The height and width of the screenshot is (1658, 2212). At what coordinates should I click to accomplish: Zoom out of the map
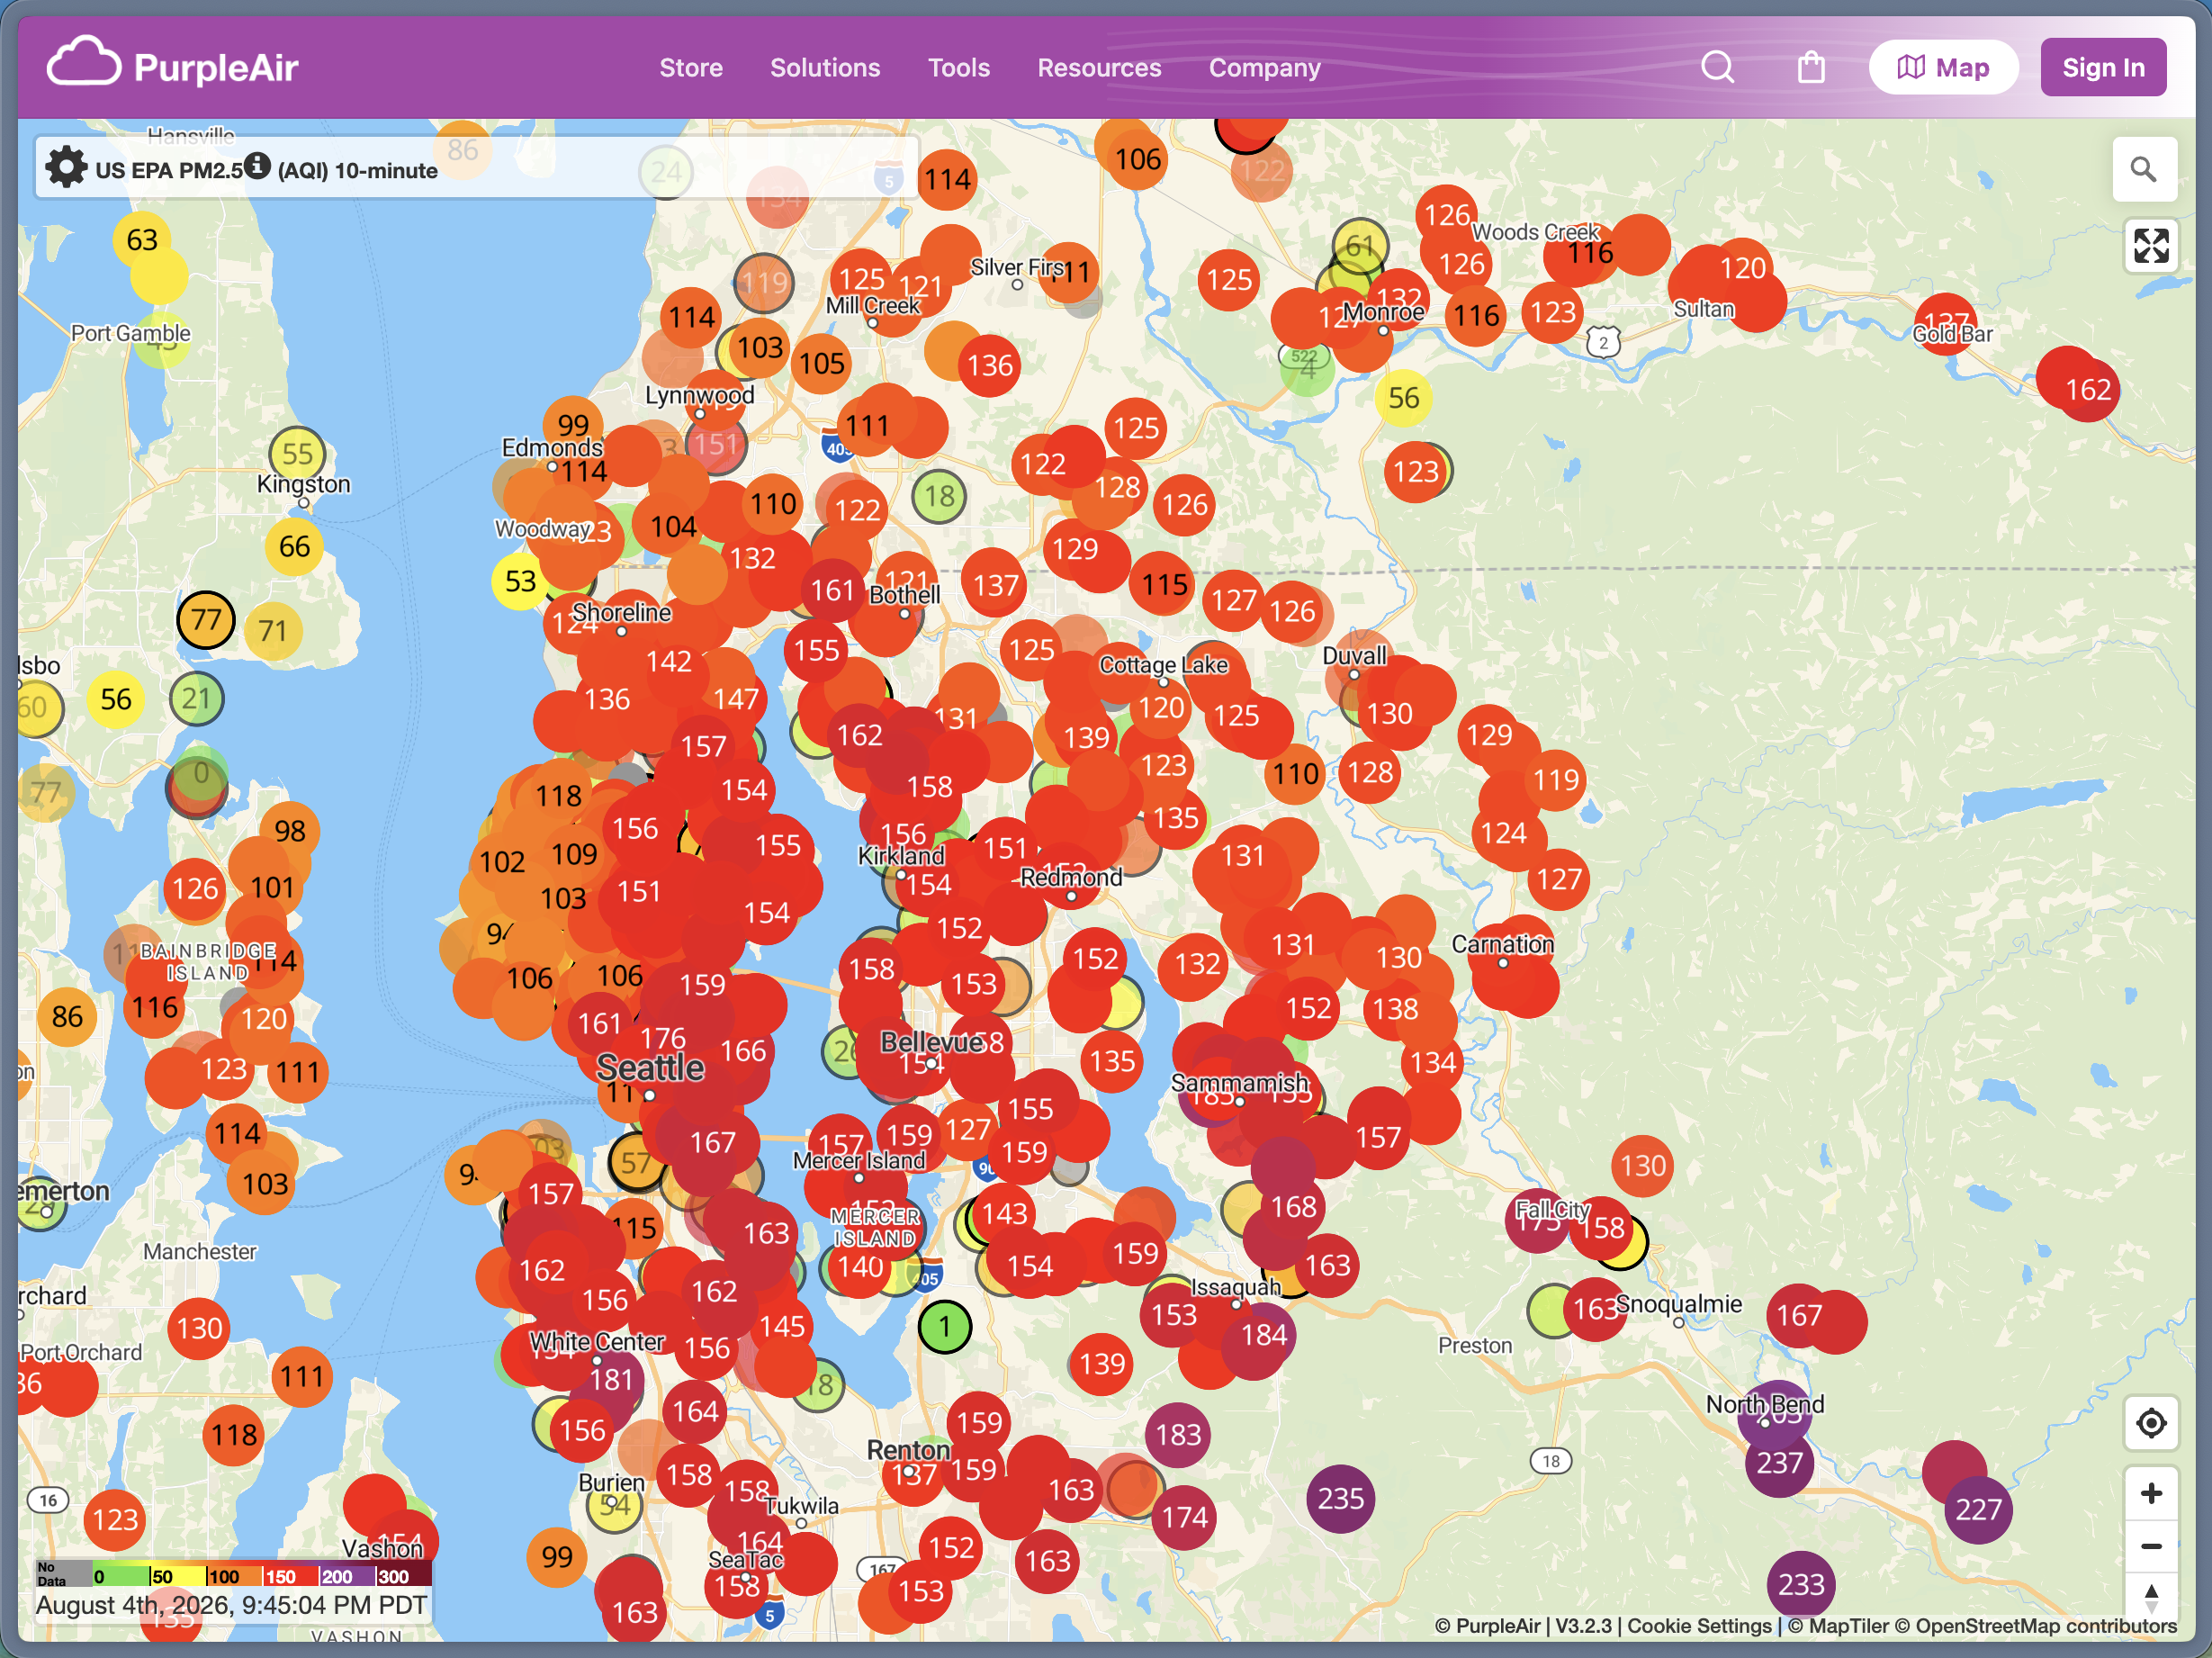pos(2151,1546)
